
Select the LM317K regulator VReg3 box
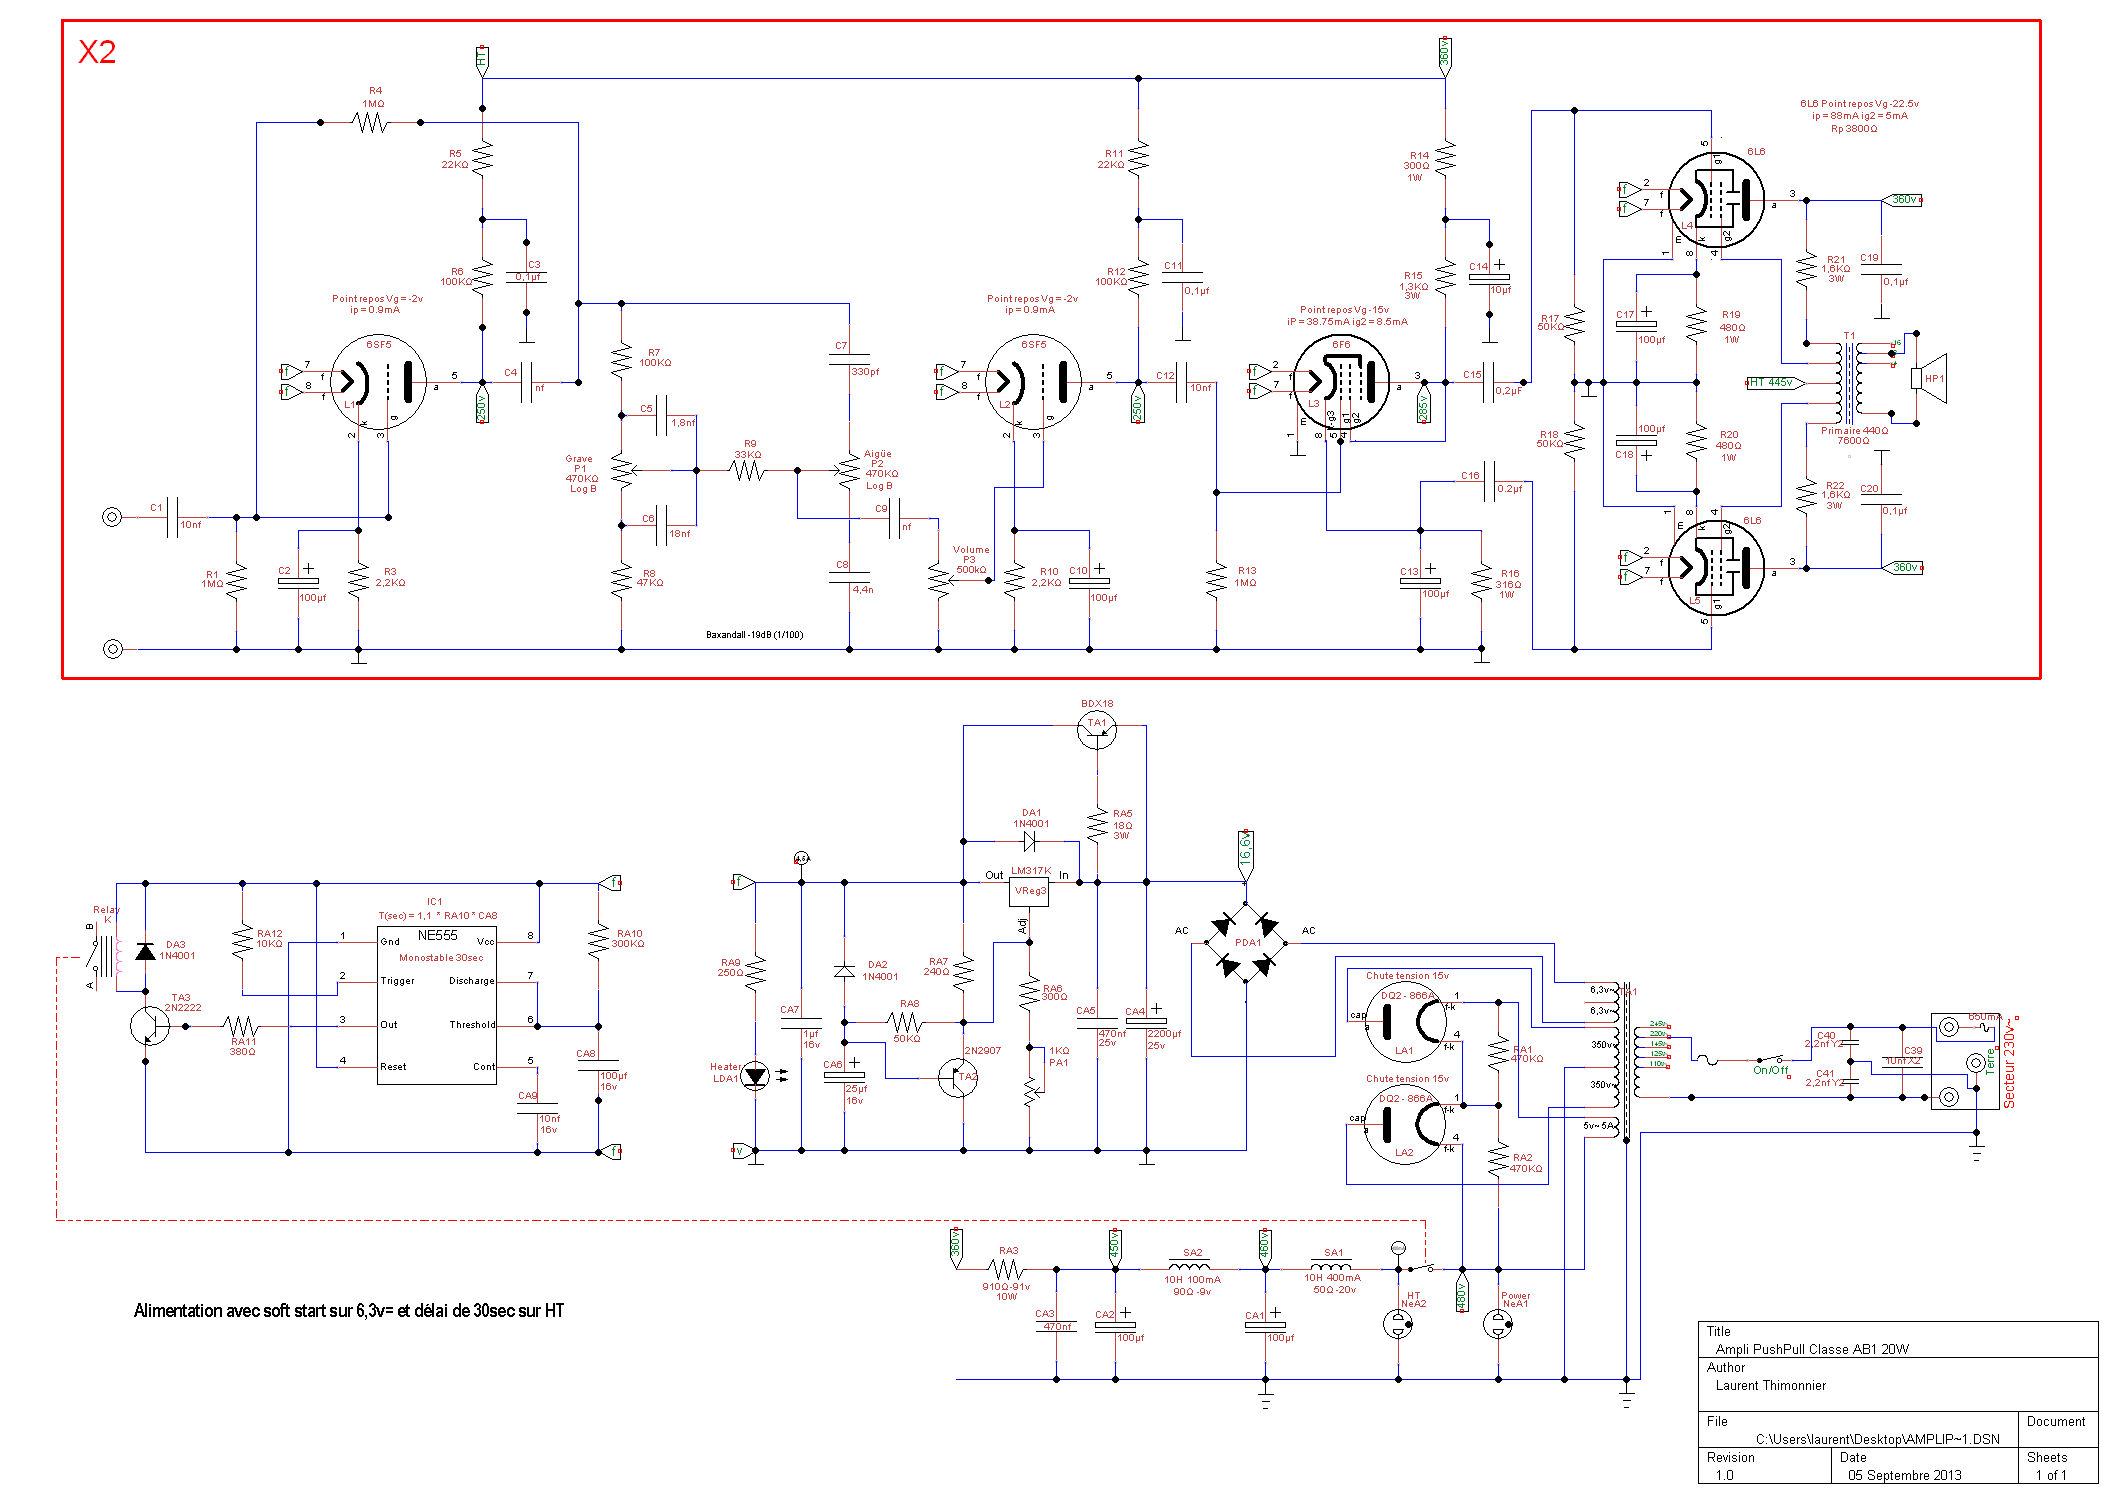(x=1030, y=890)
